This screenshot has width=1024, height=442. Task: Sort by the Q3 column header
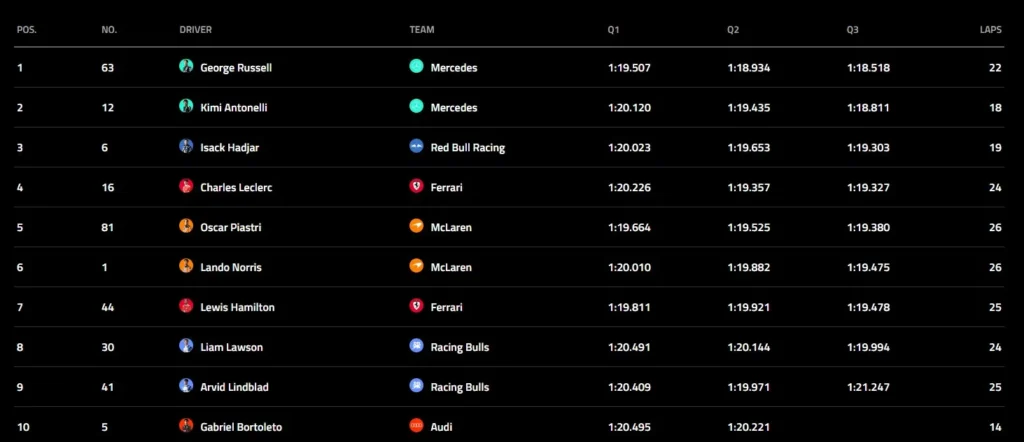pyautogui.click(x=852, y=30)
